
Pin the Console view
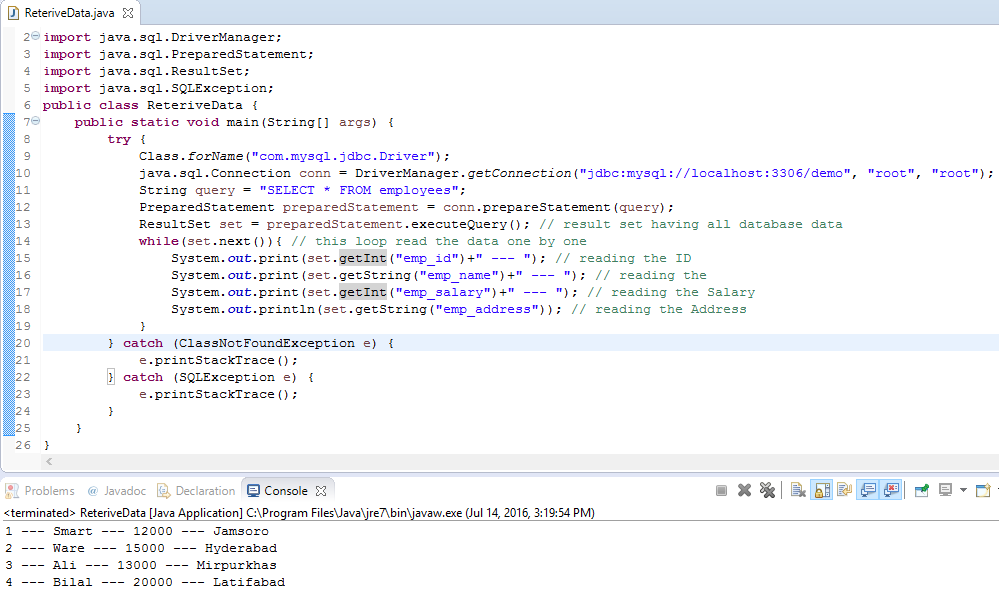pos(920,491)
